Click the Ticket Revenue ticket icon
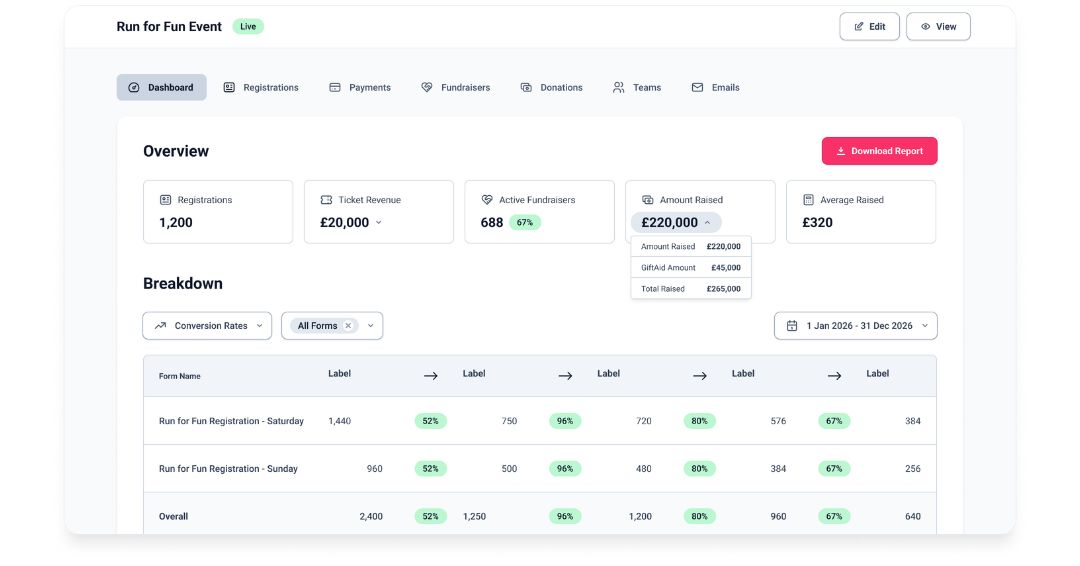 [326, 200]
